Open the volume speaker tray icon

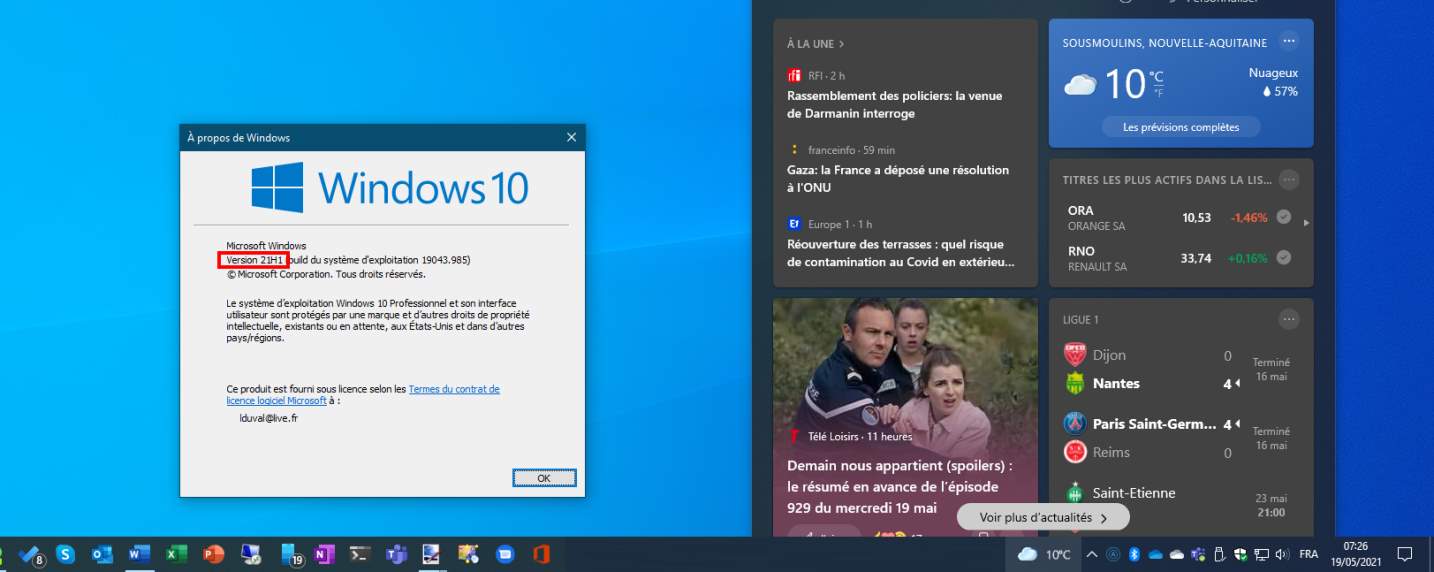tap(1283, 554)
